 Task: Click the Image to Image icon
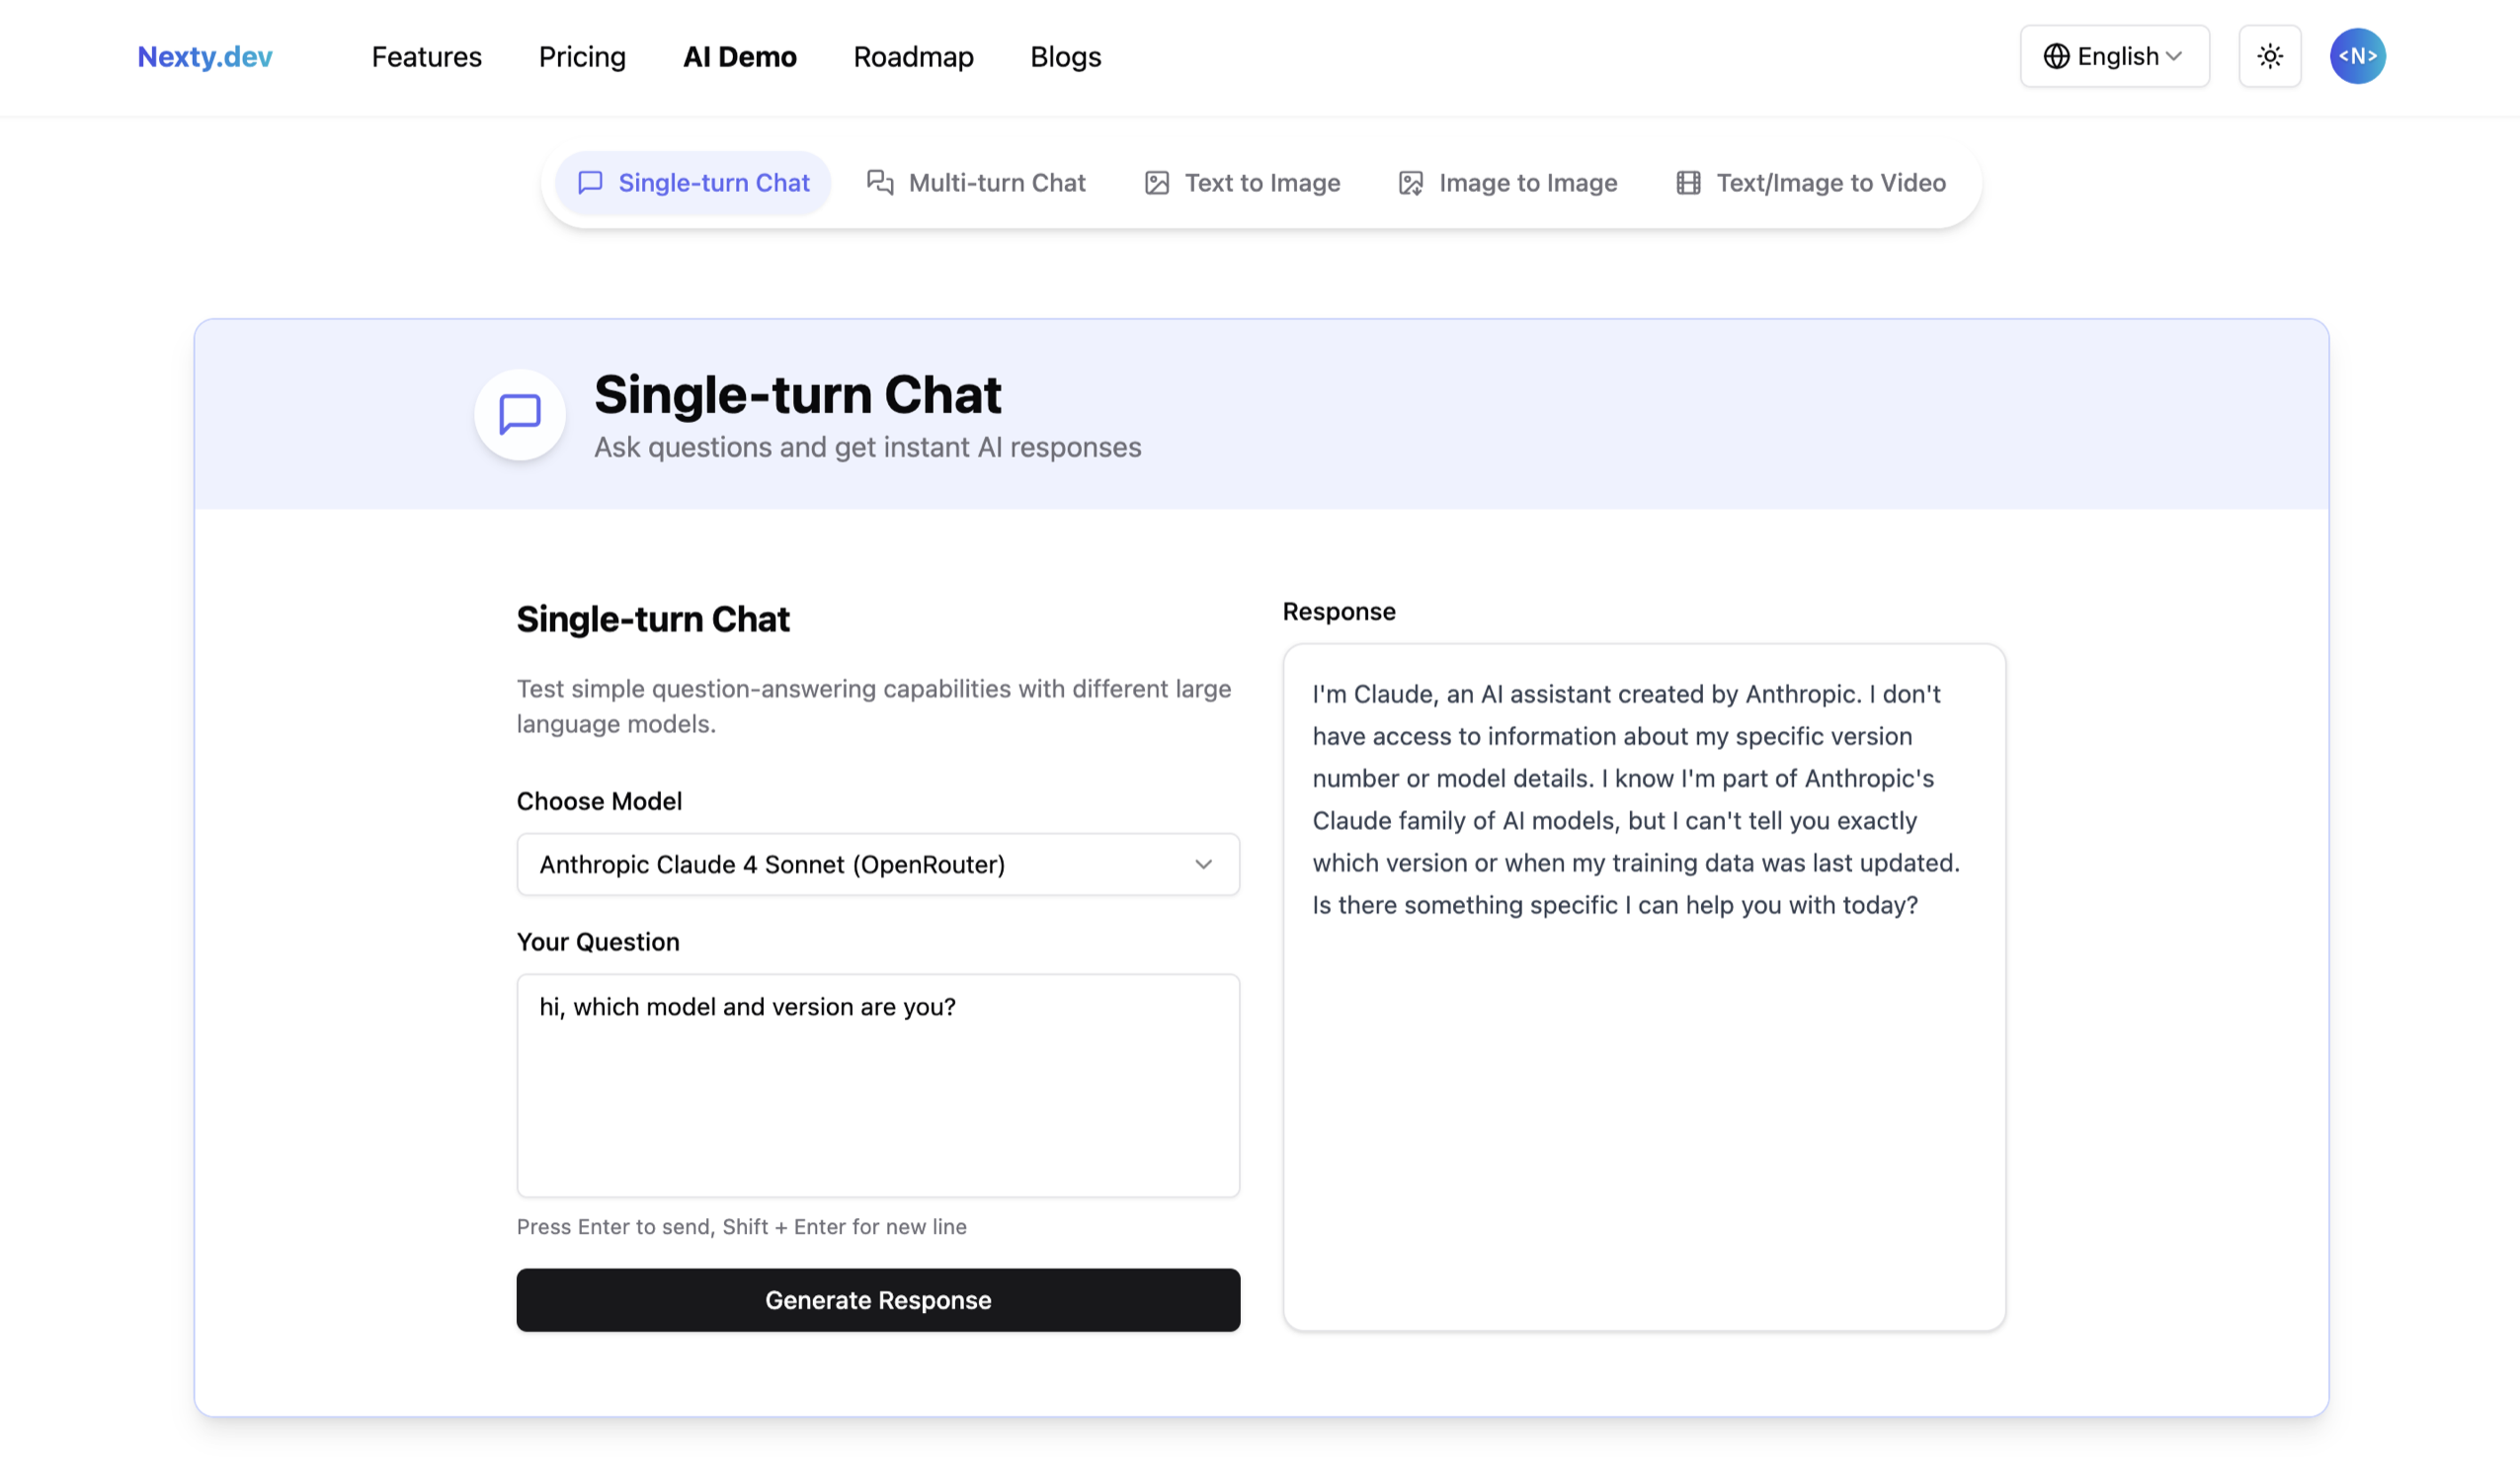pos(1410,182)
